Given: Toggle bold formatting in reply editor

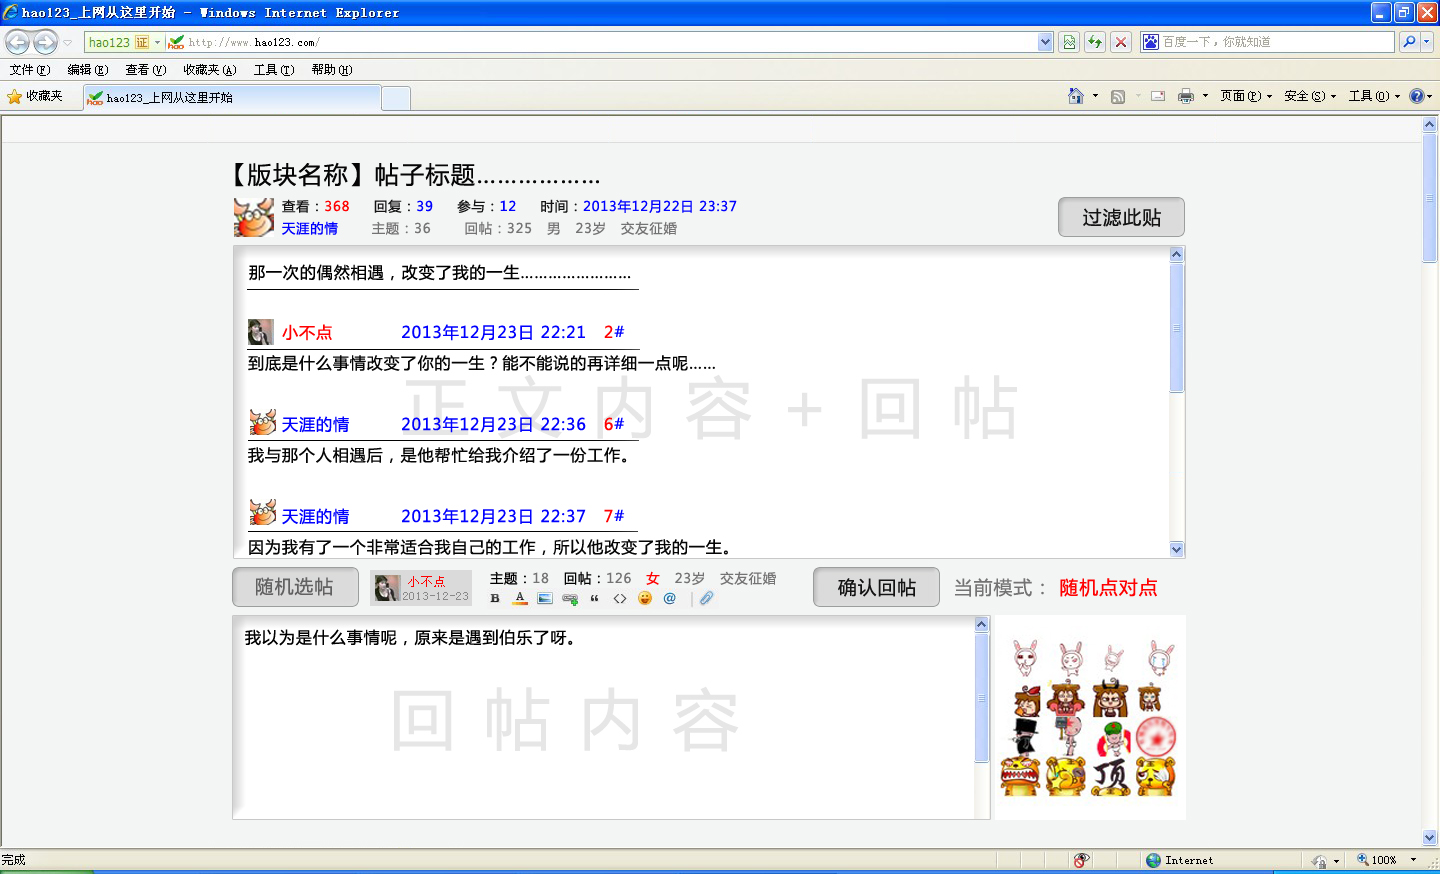Looking at the screenshot, I should point(495,598).
